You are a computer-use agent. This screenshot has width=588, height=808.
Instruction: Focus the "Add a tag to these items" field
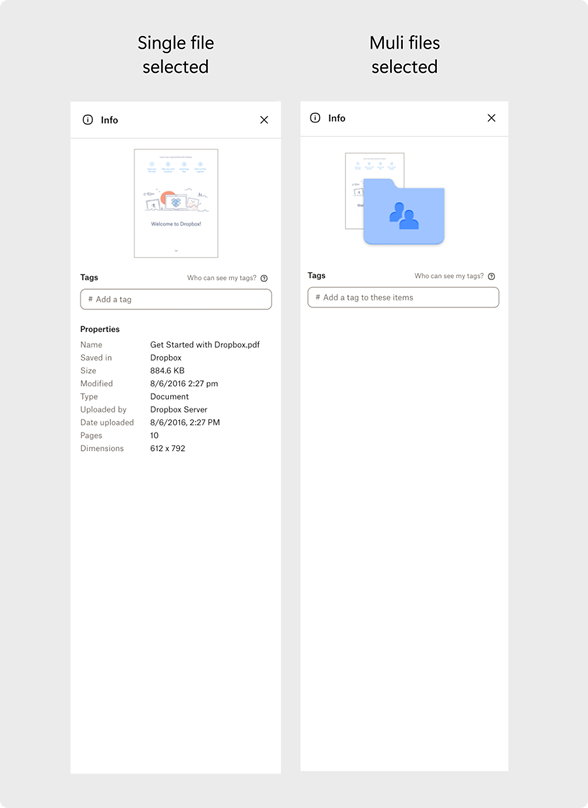(x=403, y=297)
